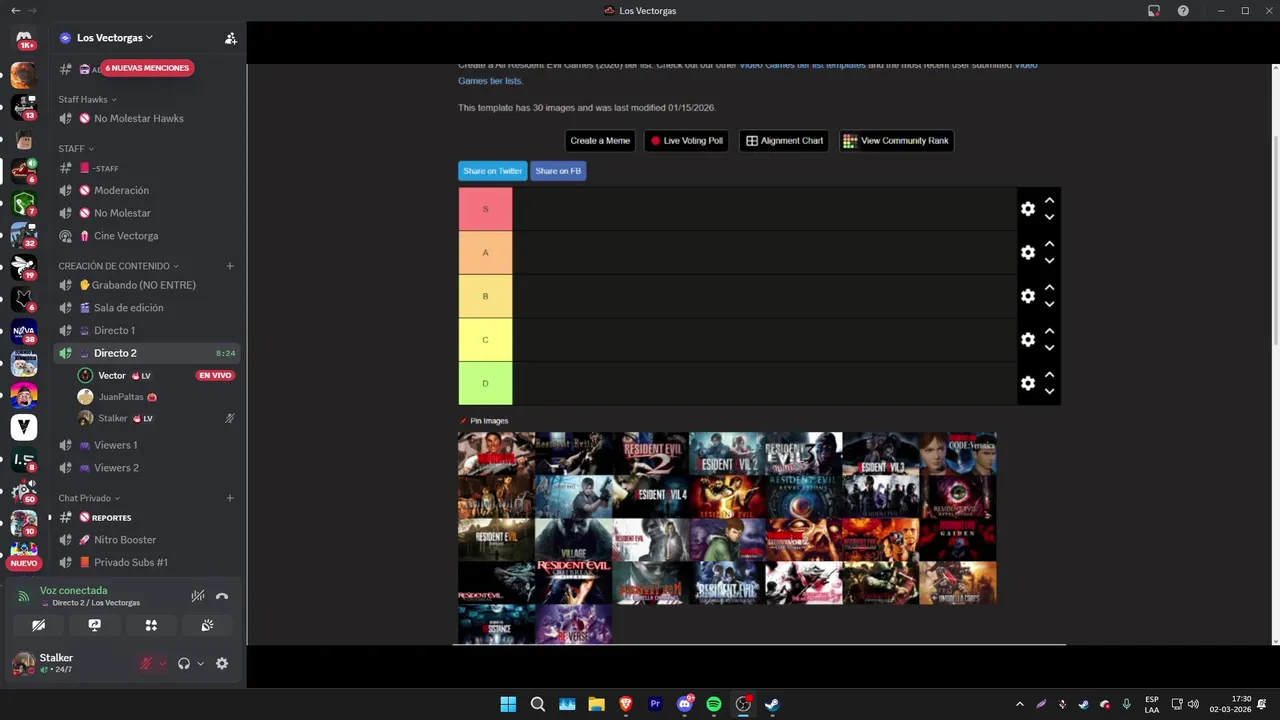
Task: Open the REPORTES text channel
Action: [x=147, y=517]
